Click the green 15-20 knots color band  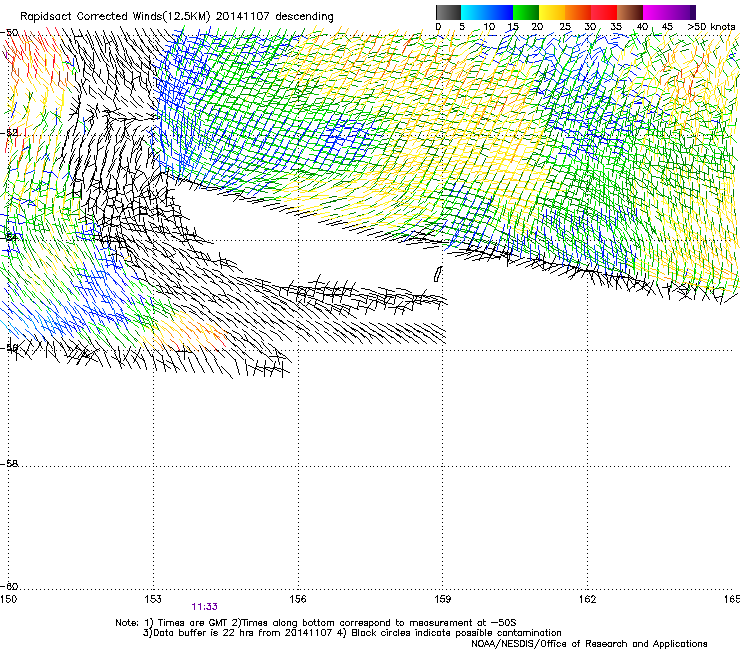coord(526,12)
